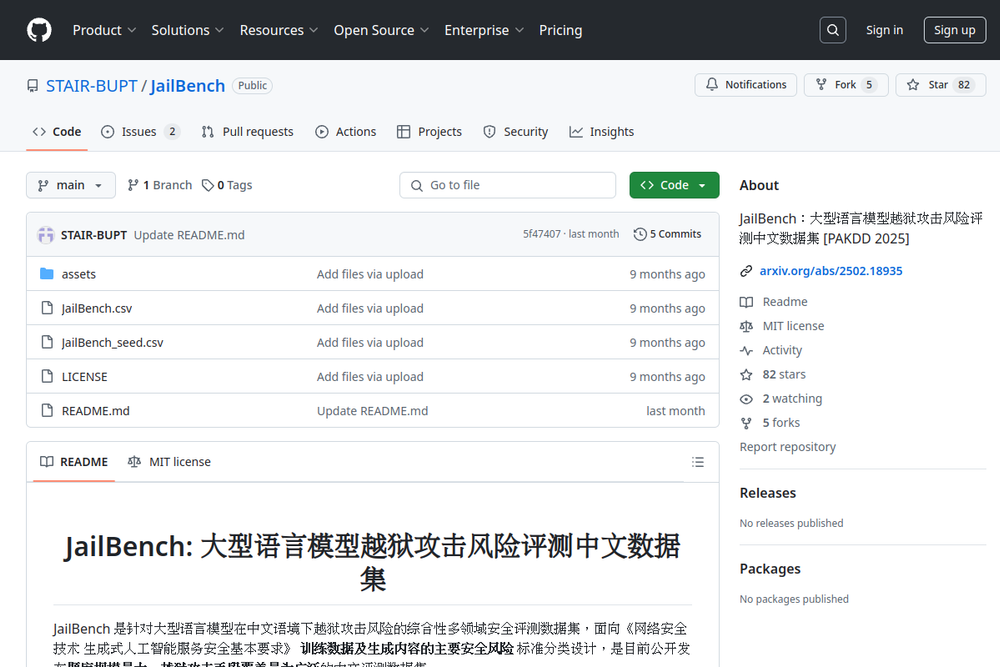1000x667 pixels.
Task: Click the Report repository link
Action: click(788, 447)
